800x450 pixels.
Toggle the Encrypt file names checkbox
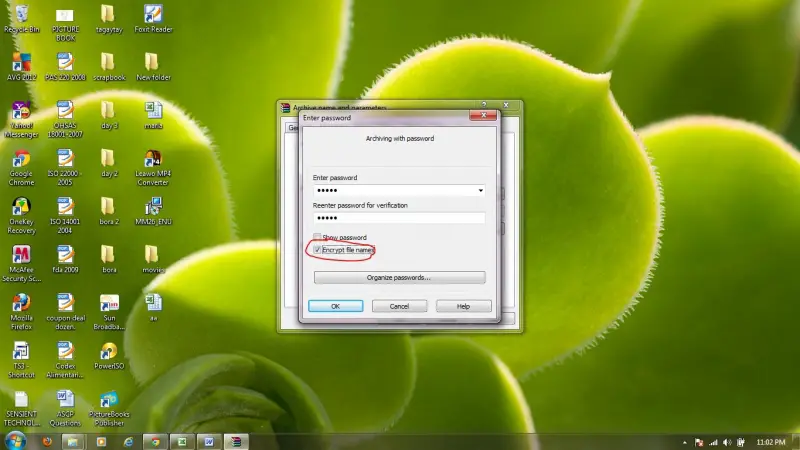(x=317, y=250)
